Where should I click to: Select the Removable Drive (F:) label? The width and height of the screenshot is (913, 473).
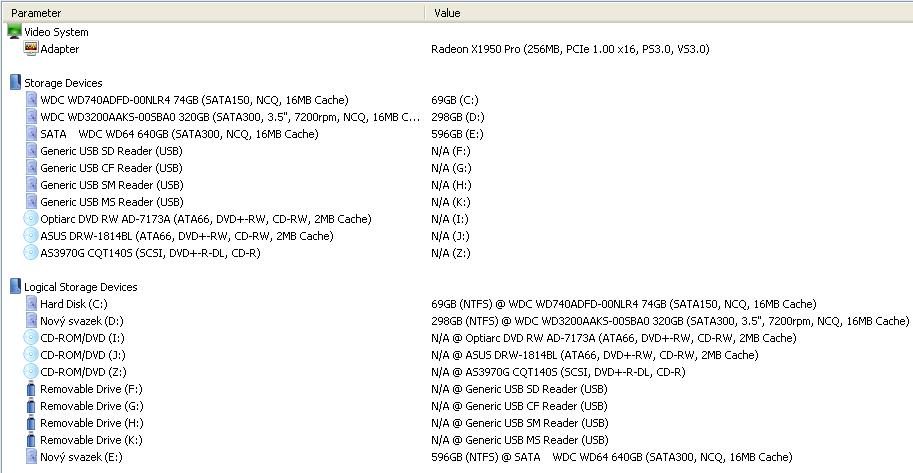pos(91,389)
